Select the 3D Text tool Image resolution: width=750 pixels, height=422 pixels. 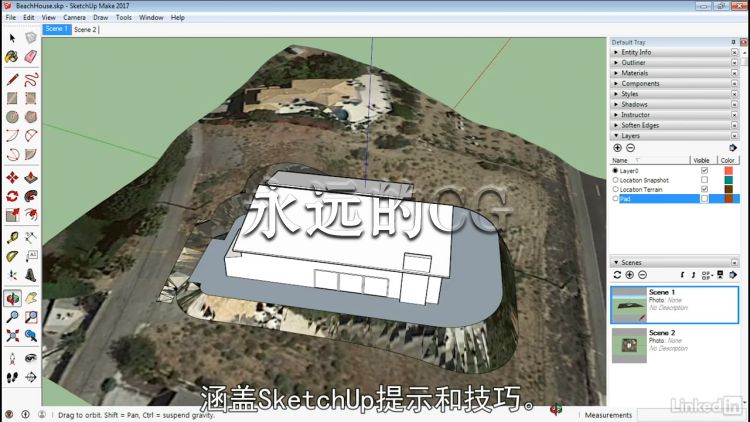31,275
